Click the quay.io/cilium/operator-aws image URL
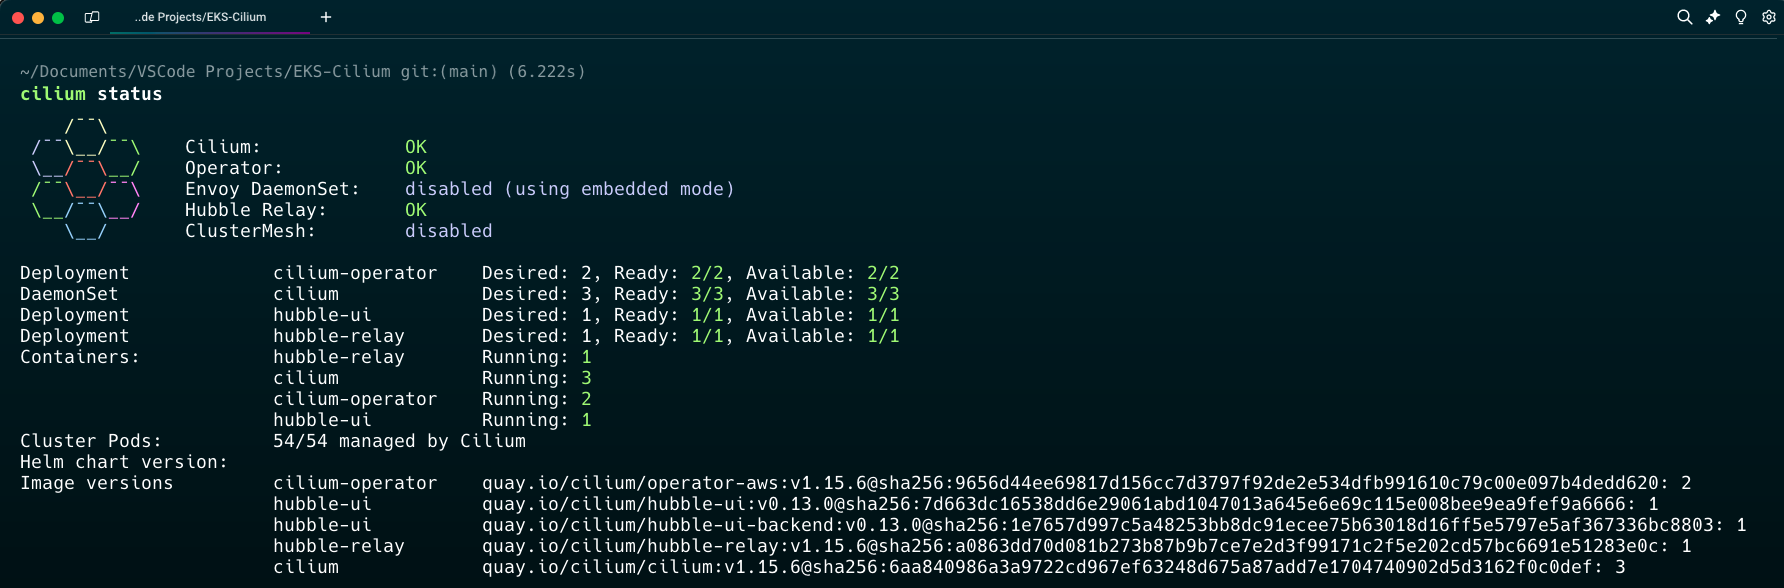 pyautogui.click(x=1070, y=483)
